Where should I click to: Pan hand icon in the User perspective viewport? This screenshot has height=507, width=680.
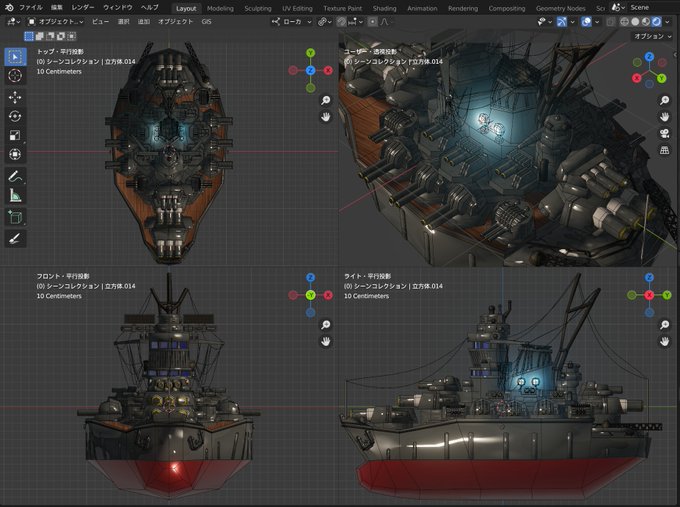click(664, 117)
